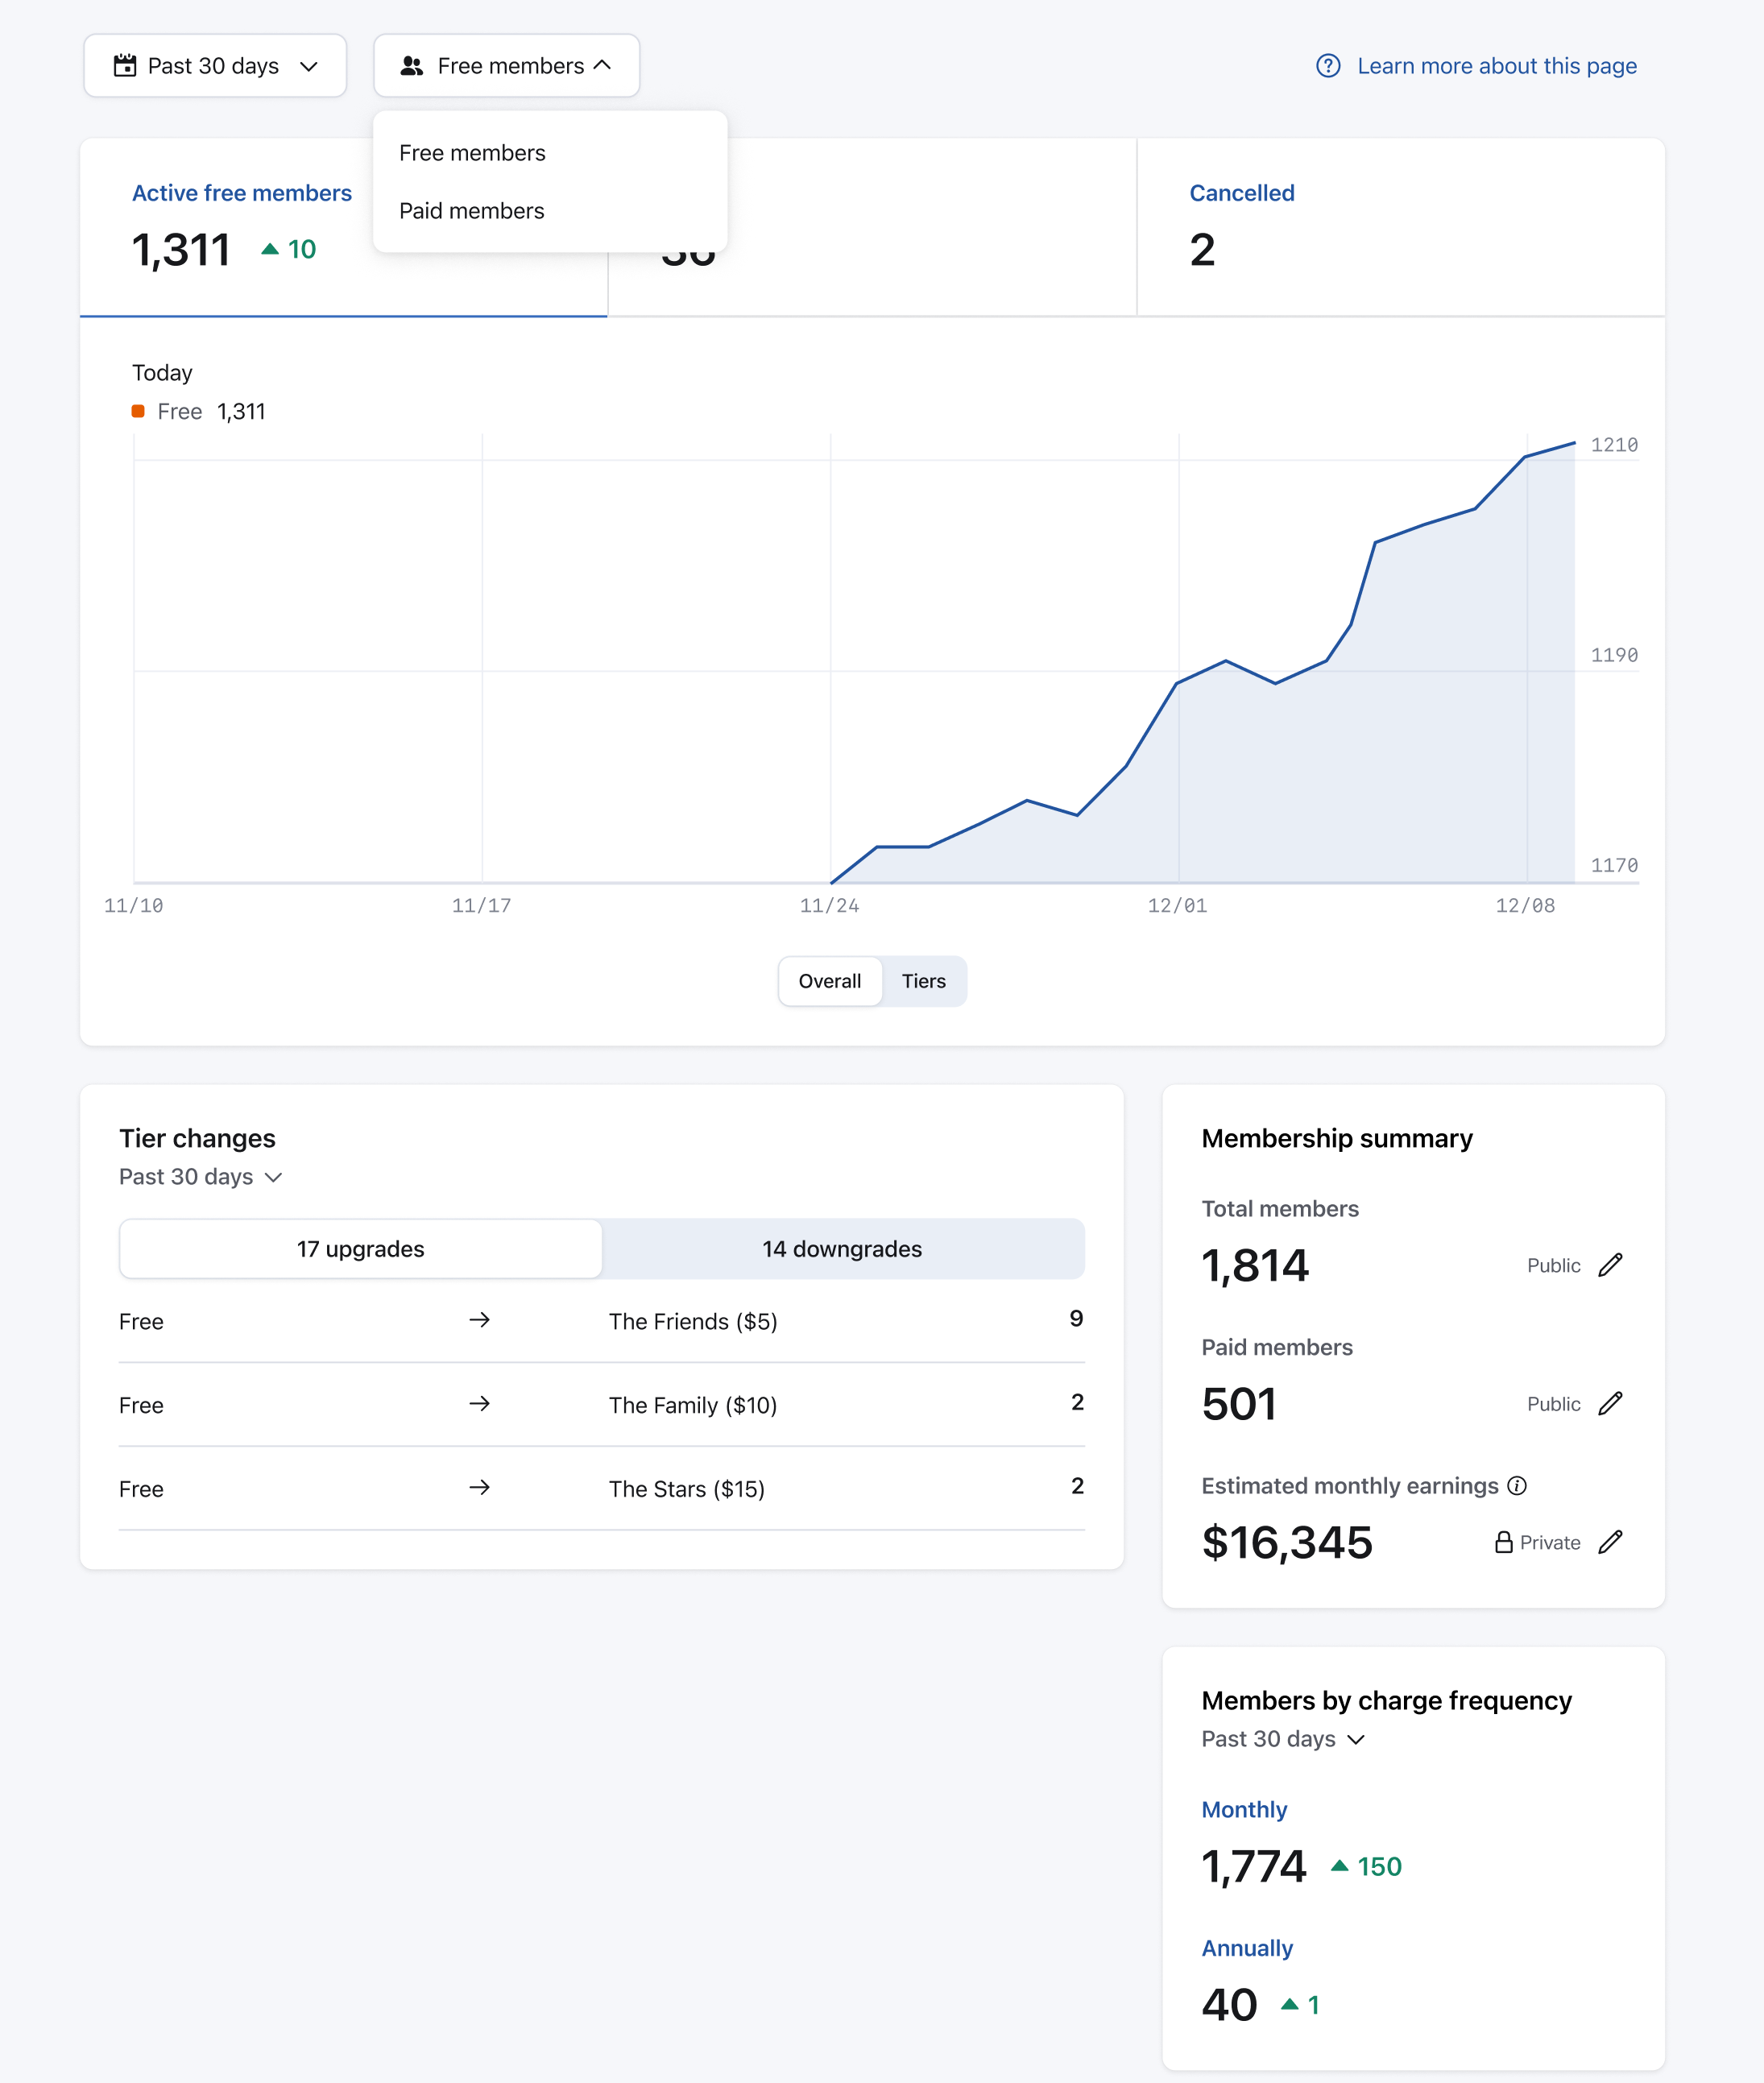The width and height of the screenshot is (1764, 2083).
Task: Click the info icon beside Estimated monthly earnings
Action: point(1516,1486)
